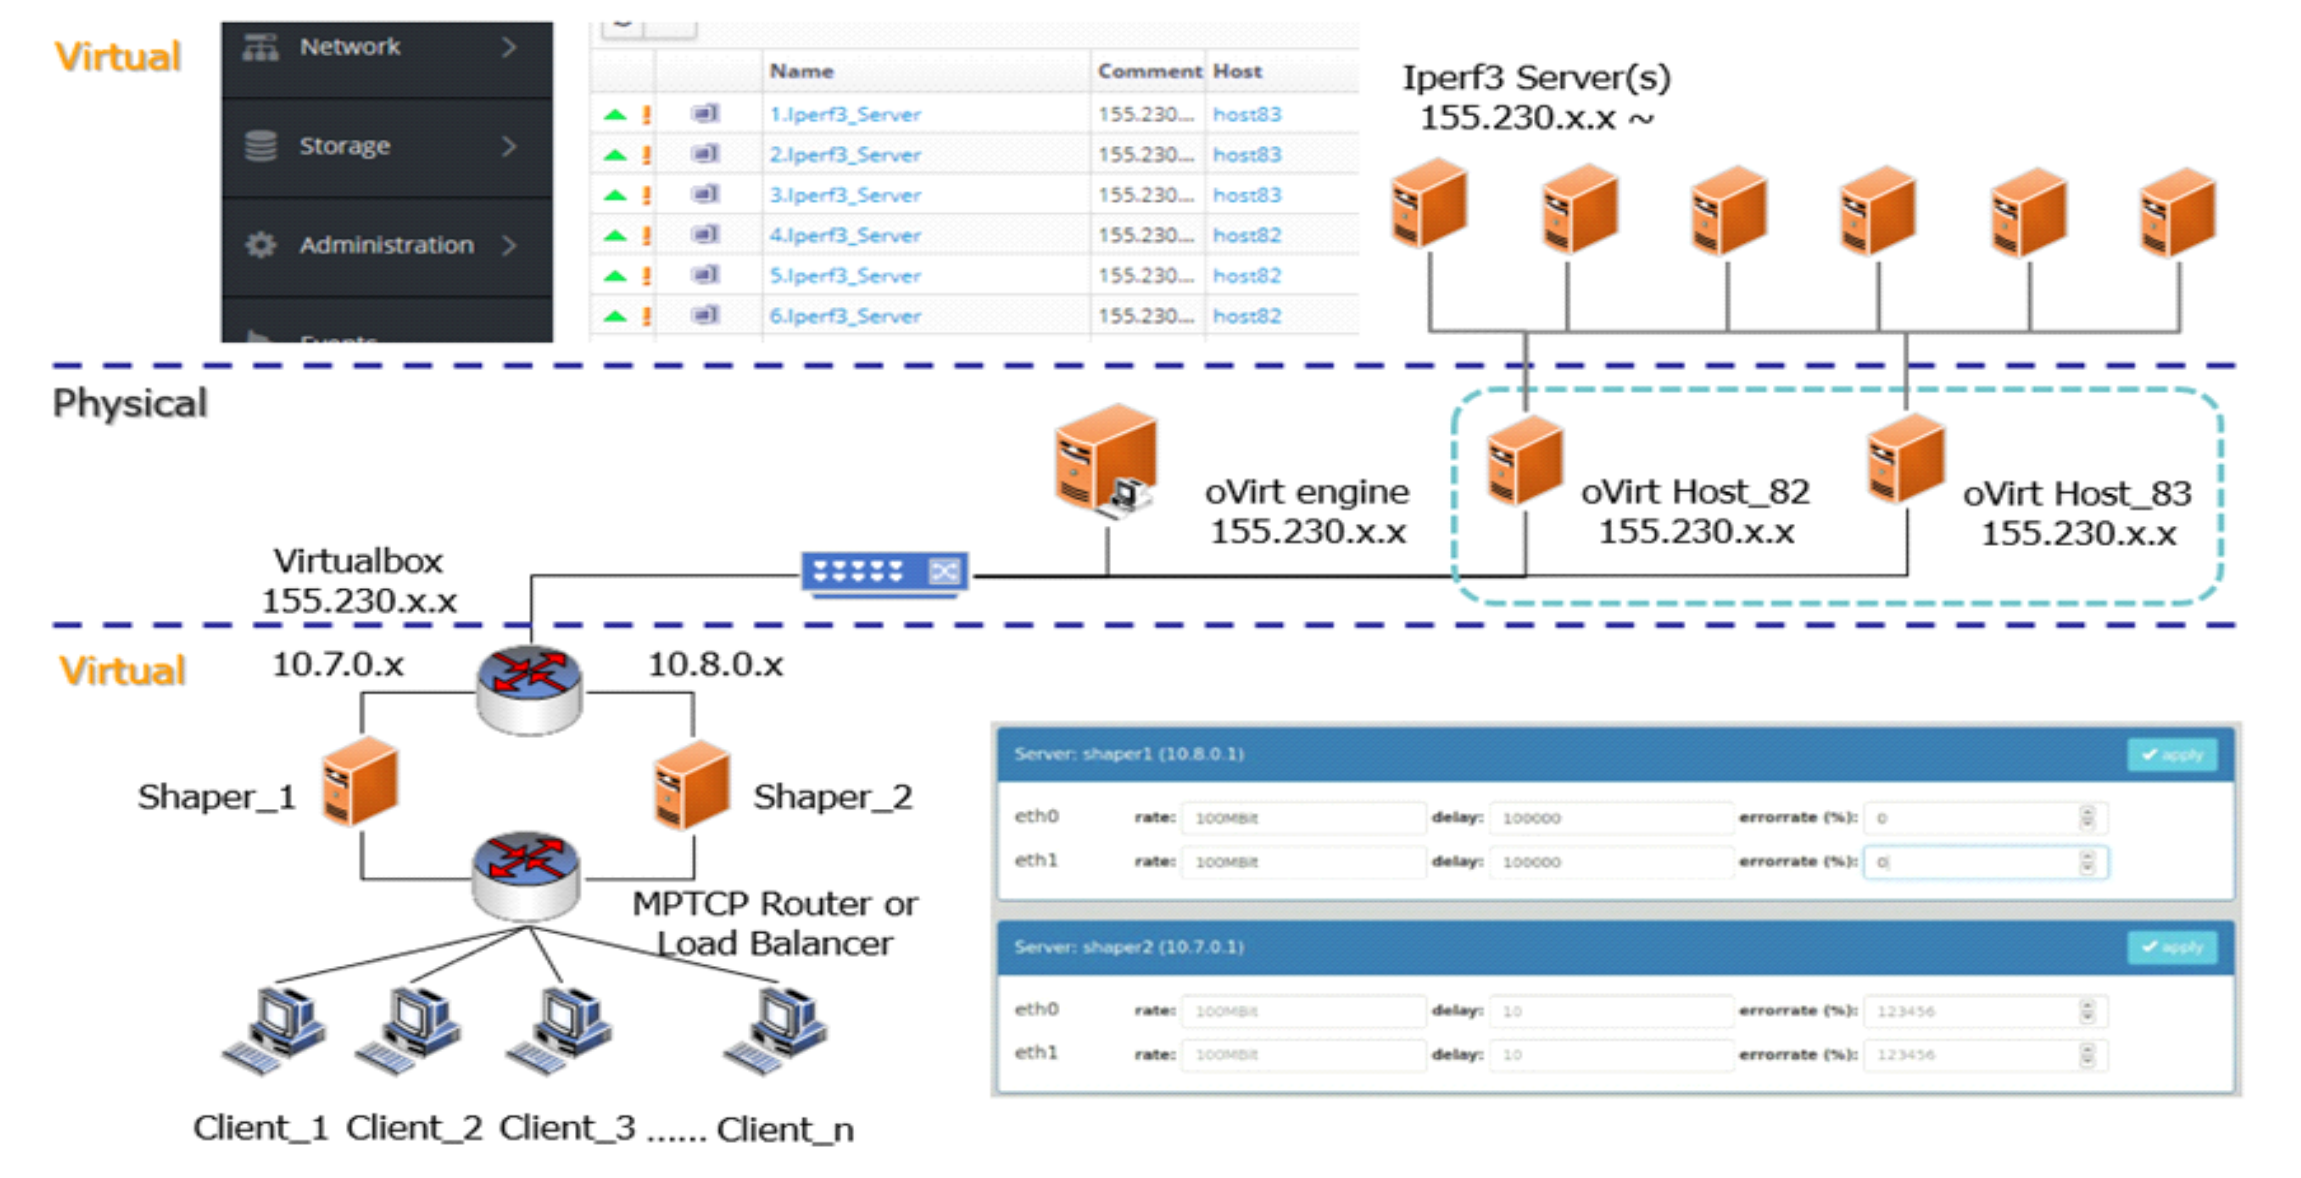This screenshot has height=1178, width=2301.
Task: Open the Storage sidebar menu item
Action: tap(345, 146)
